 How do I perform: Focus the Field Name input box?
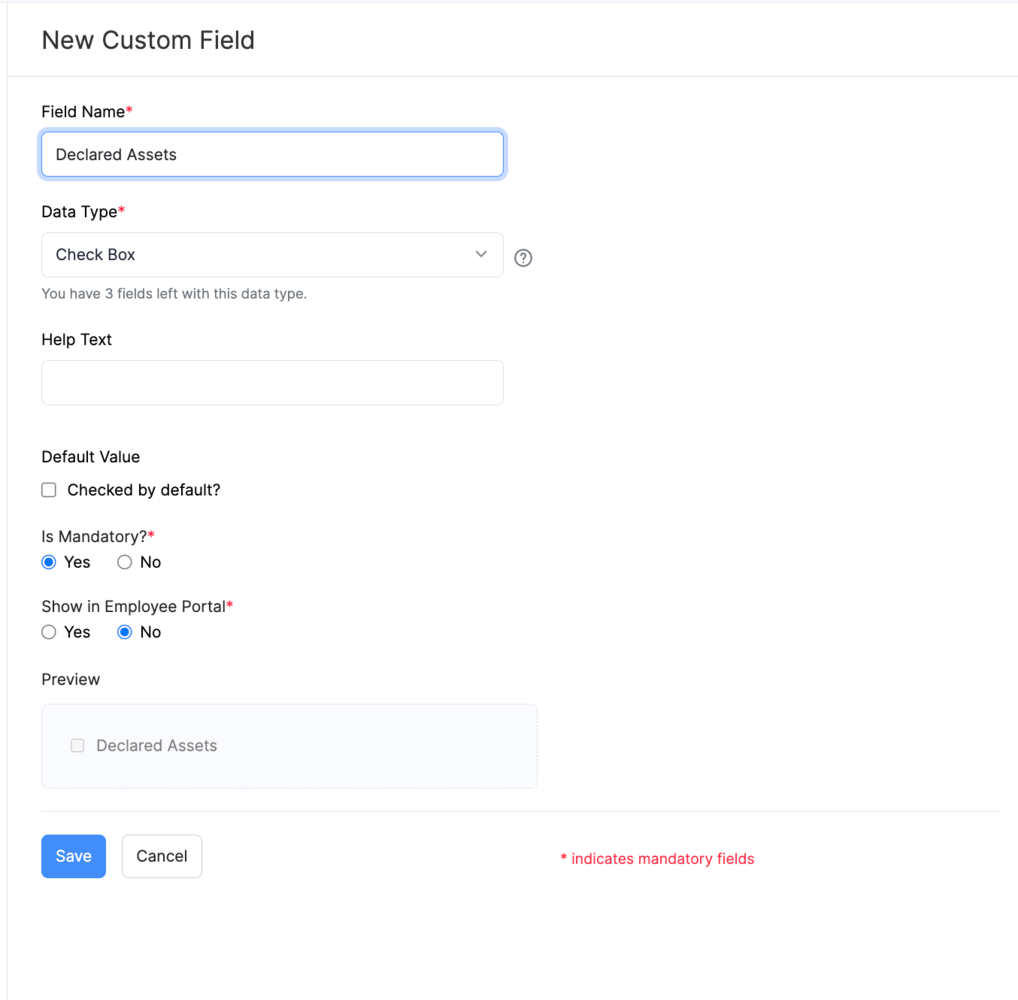point(272,155)
